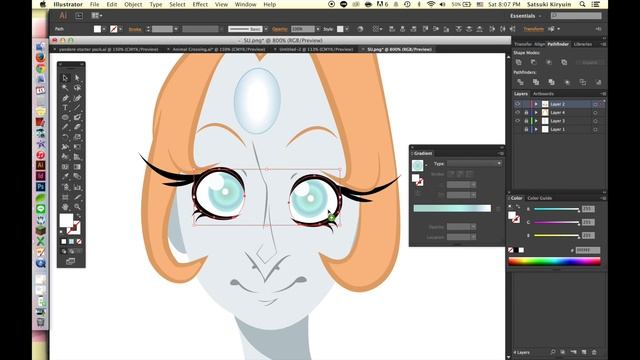Screen dimensions: 640x360
Task: Click the Expand button in Pathfinder panel
Action: coord(590,62)
